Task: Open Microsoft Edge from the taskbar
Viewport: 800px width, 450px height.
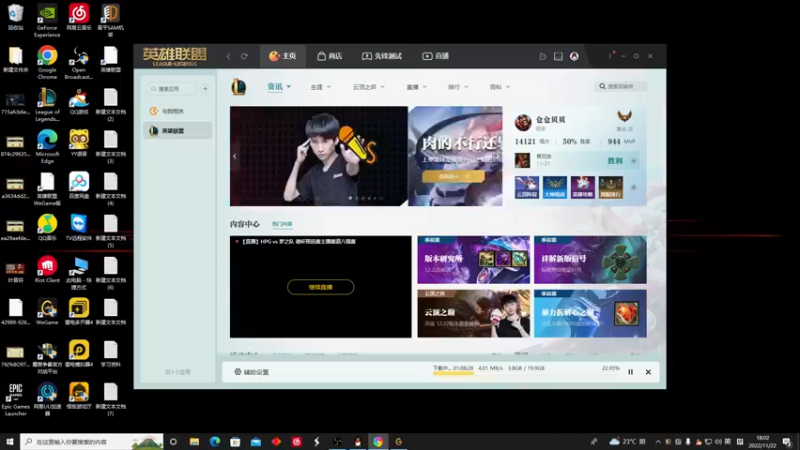Action: [215, 441]
